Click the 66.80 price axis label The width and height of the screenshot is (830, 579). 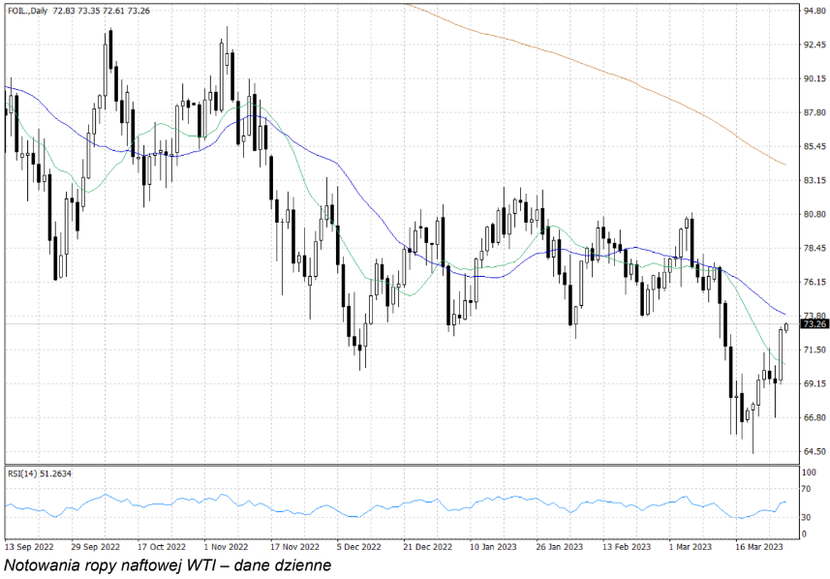click(x=815, y=418)
